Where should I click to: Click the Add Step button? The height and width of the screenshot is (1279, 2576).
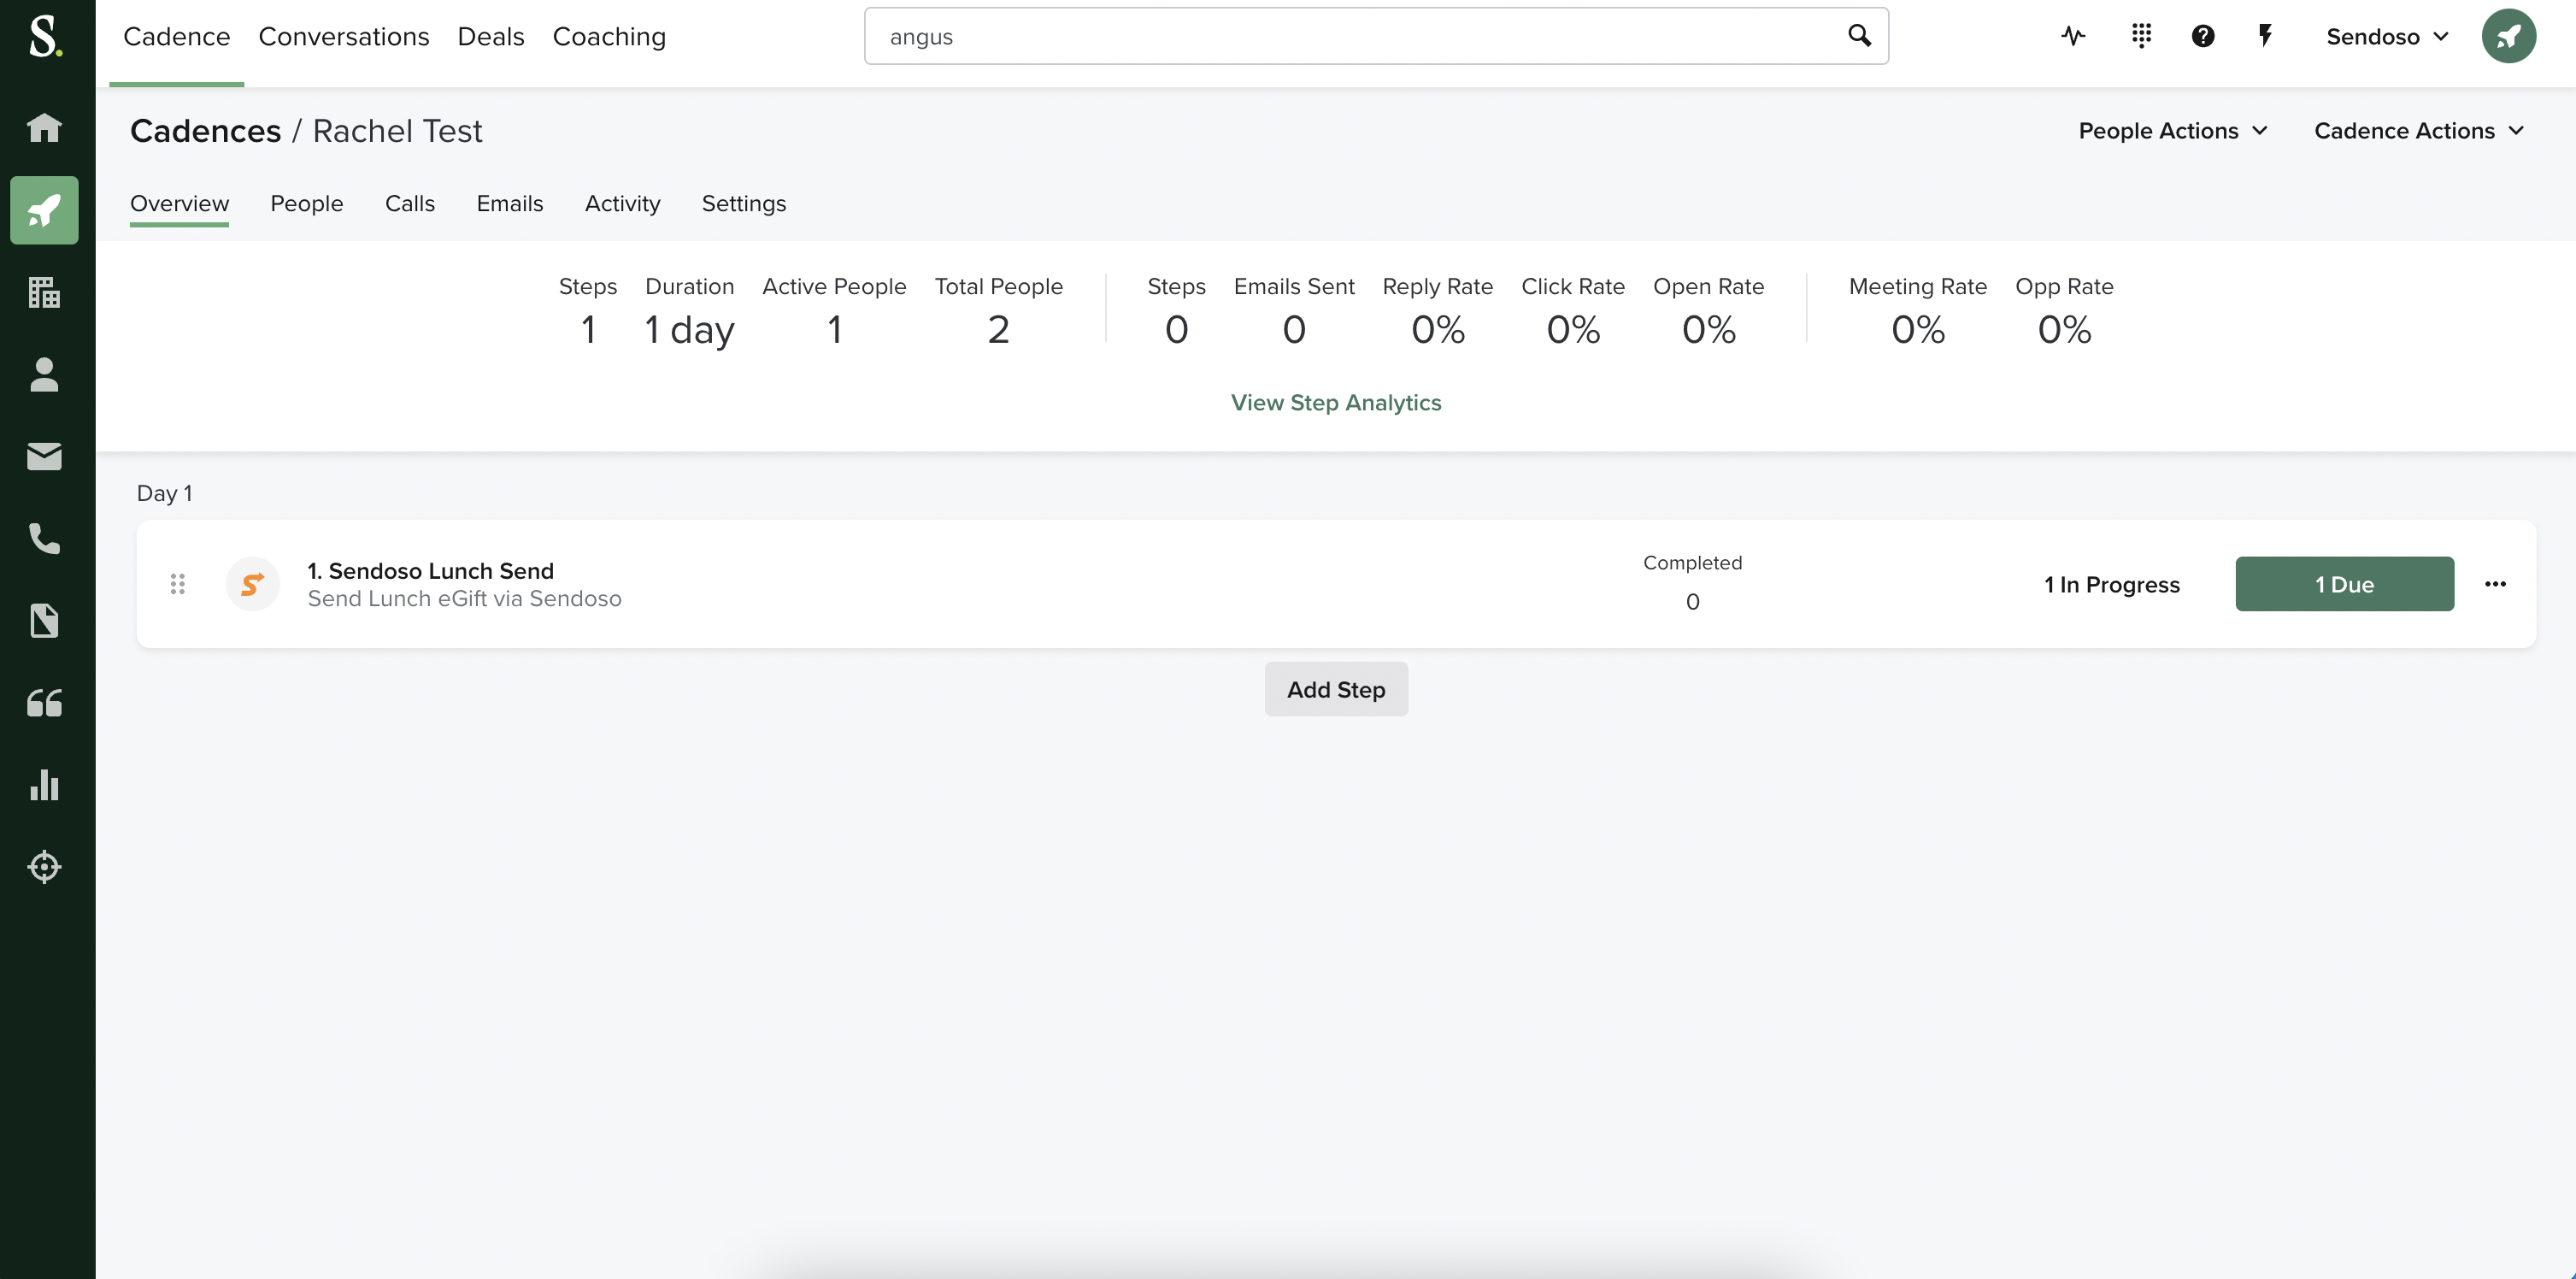(x=1336, y=689)
